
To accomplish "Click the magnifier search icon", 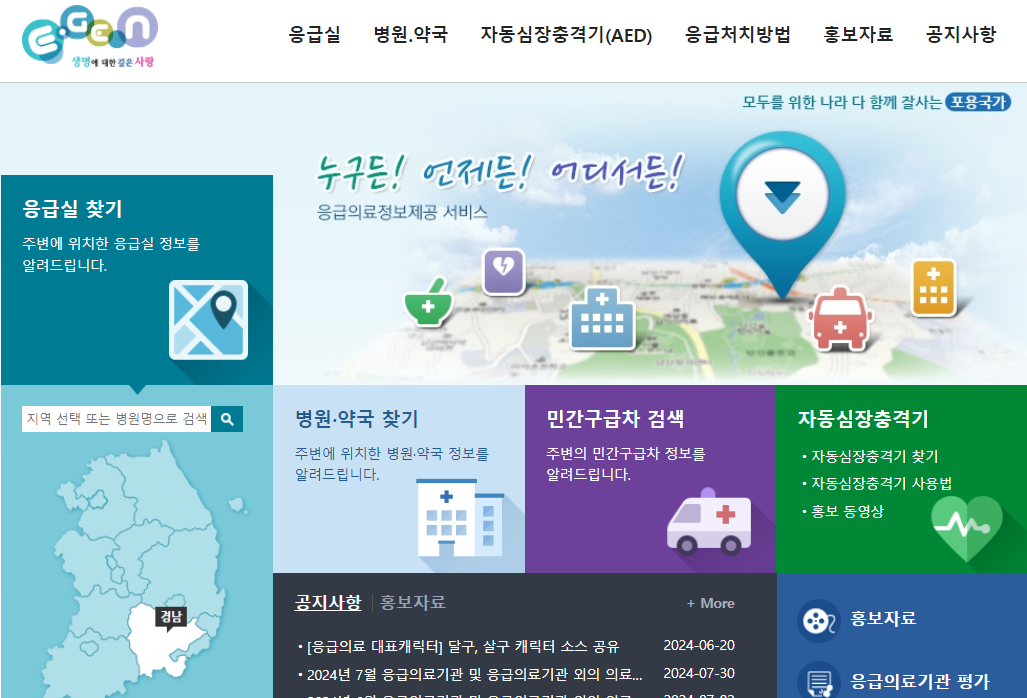I will 227,419.
